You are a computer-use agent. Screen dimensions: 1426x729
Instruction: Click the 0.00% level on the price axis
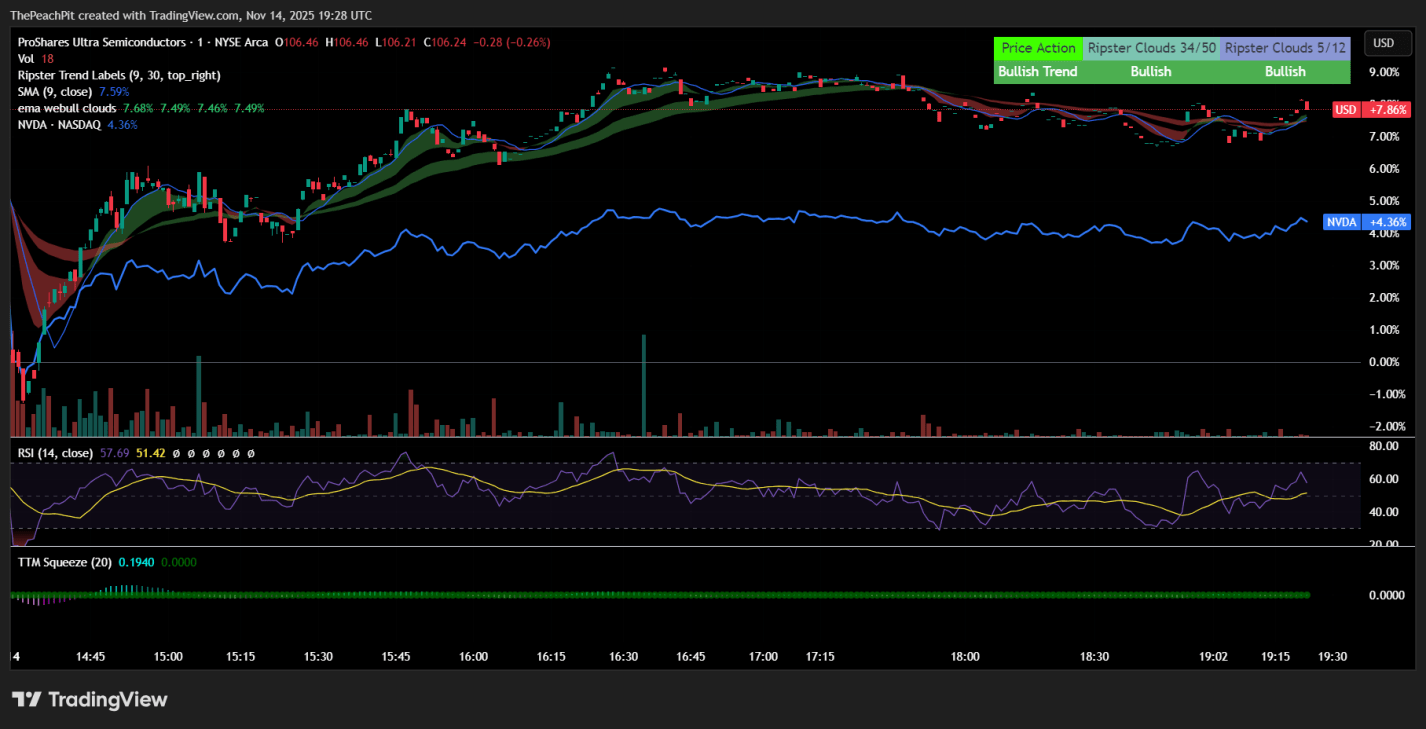click(1383, 362)
